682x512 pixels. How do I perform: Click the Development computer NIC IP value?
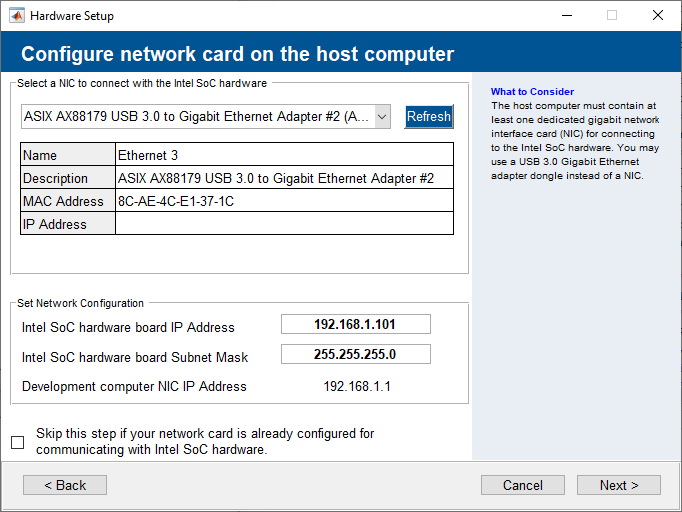[x=357, y=386]
